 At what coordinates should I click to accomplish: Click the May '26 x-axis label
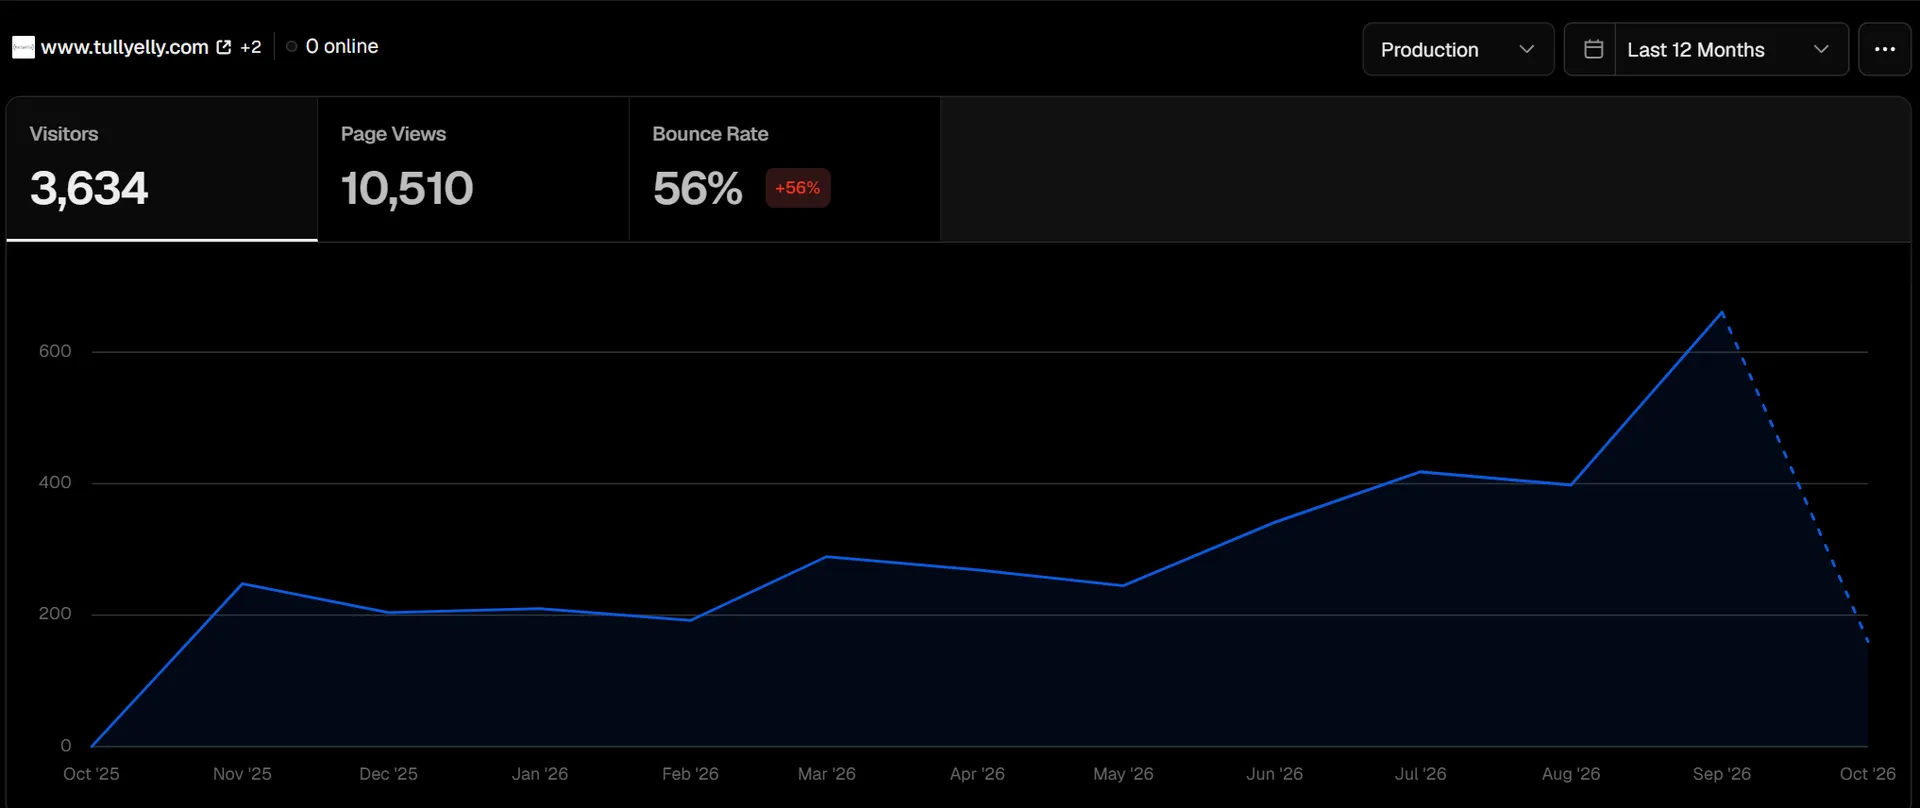click(x=1123, y=774)
